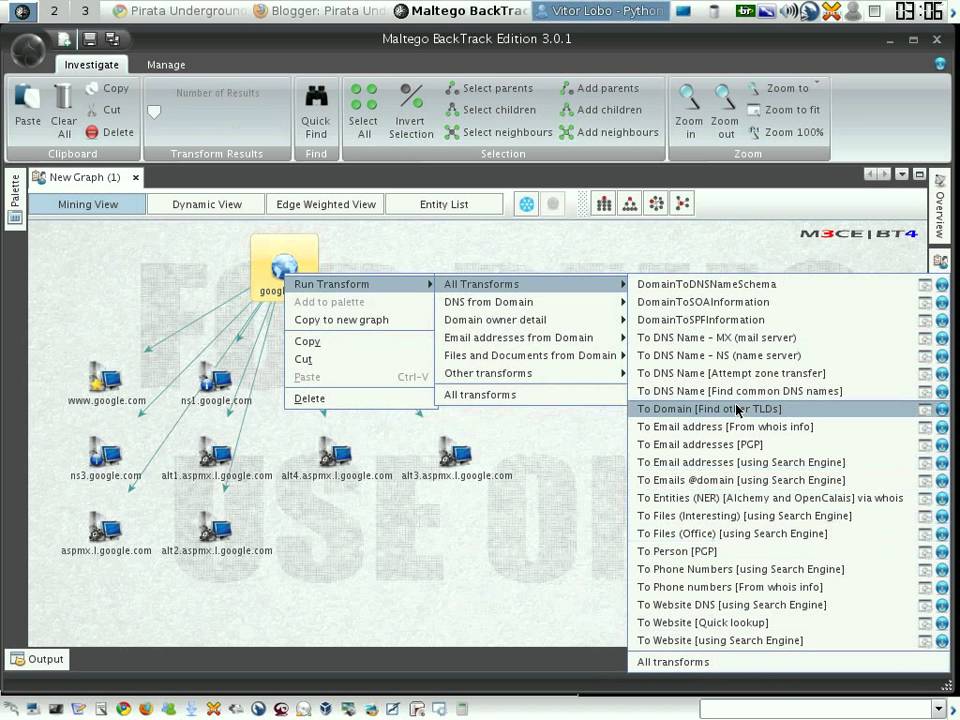Screen dimensions: 960x720
Task: Expand Other transforms submenu
Action: pos(531,373)
